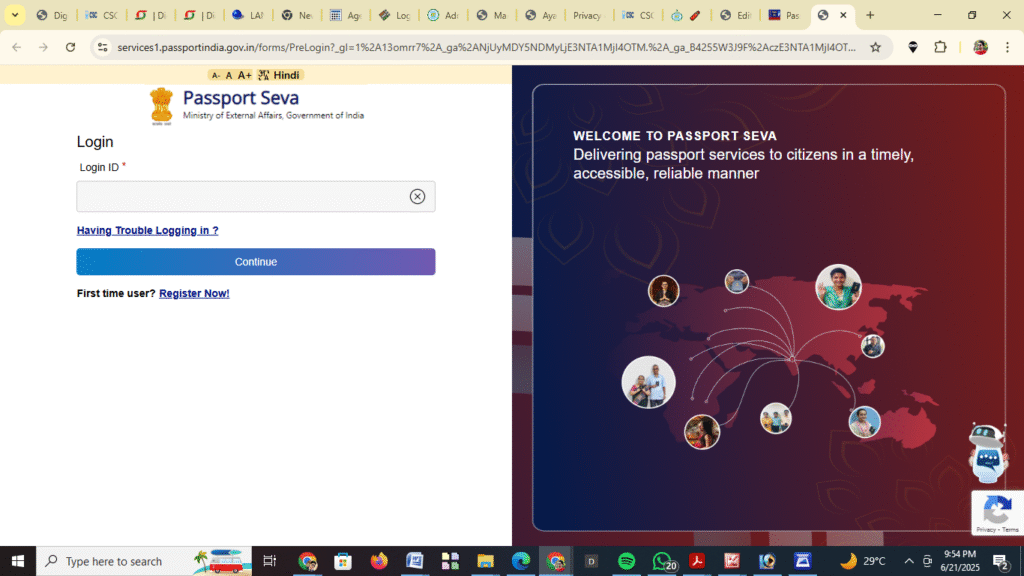Viewport: 1024px width, 576px height.
Task: Click the Continue button
Action: click(x=255, y=262)
